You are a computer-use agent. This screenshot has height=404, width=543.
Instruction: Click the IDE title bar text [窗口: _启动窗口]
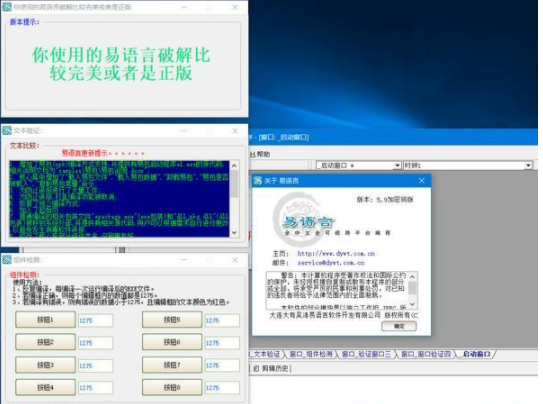[x=283, y=137]
